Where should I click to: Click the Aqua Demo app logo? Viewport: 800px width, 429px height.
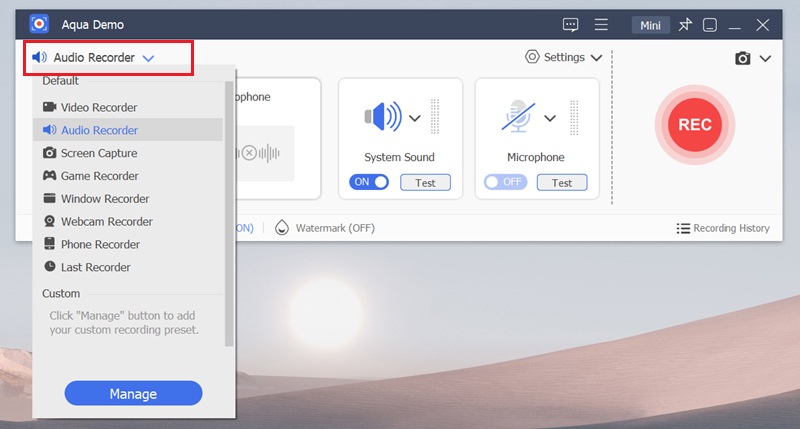[39, 24]
